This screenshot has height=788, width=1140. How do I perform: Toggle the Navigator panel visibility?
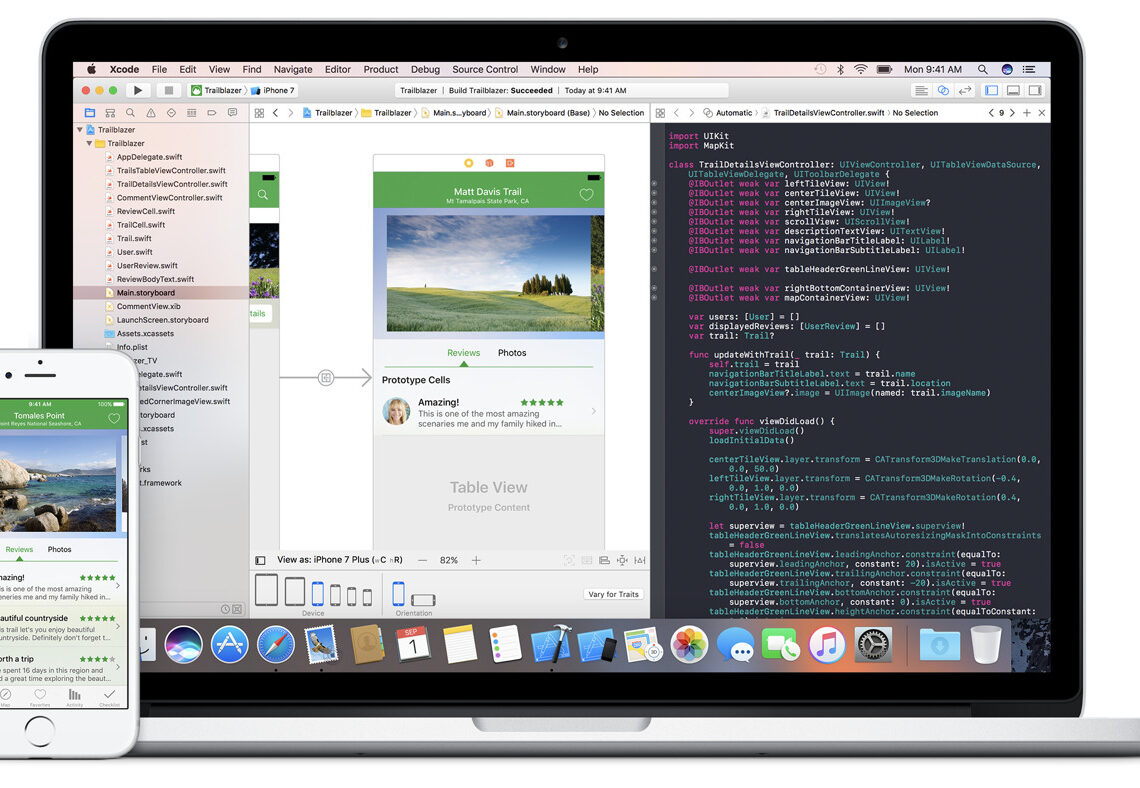point(993,90)
